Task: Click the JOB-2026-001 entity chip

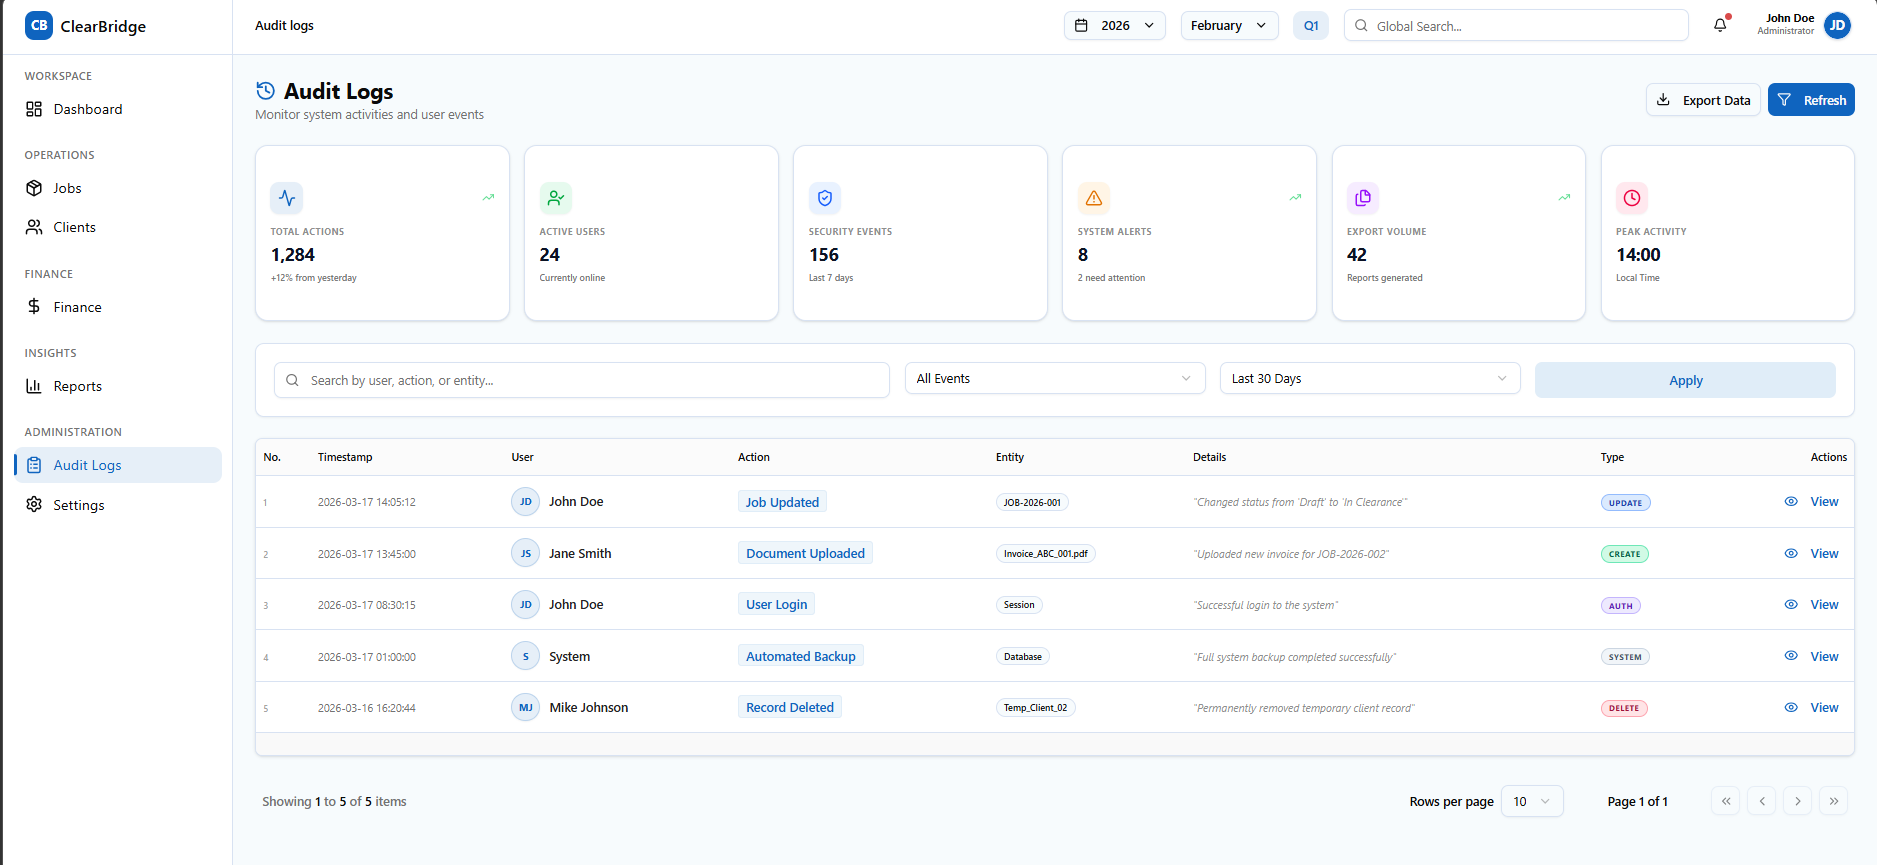Action: pyautogui.click(x=1032, y=502)
